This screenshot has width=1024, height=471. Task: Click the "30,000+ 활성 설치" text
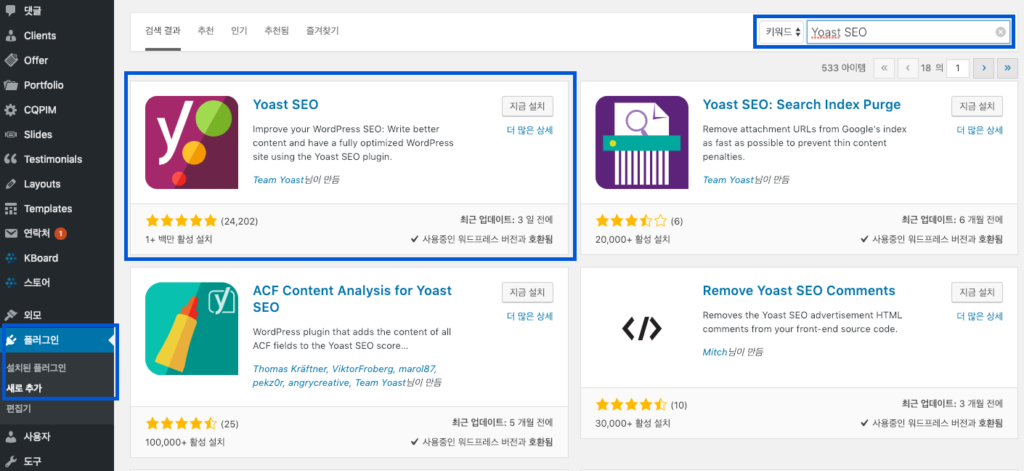pyautogui.click(x=633, y=423)
